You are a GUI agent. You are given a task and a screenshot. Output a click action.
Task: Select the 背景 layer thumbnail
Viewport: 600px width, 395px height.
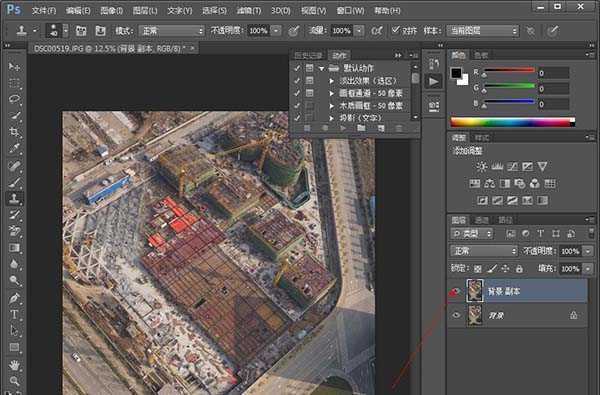[x=475, y=315]
